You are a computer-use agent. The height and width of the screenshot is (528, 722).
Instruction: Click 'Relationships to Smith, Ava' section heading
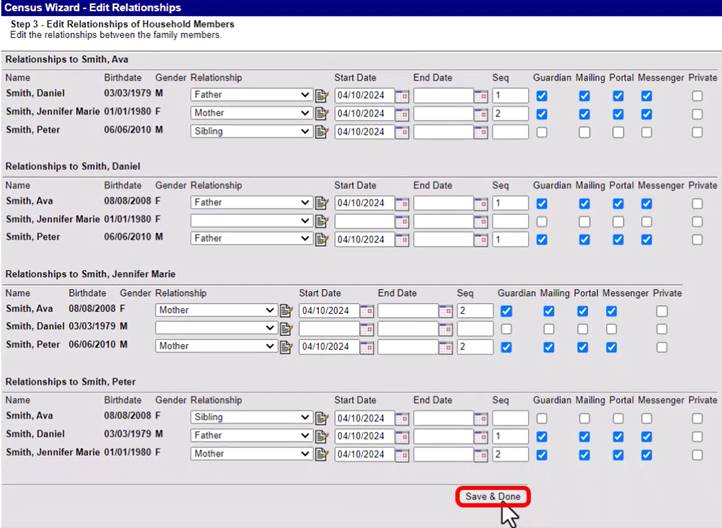pyautogui.click(x=67, y=59)
